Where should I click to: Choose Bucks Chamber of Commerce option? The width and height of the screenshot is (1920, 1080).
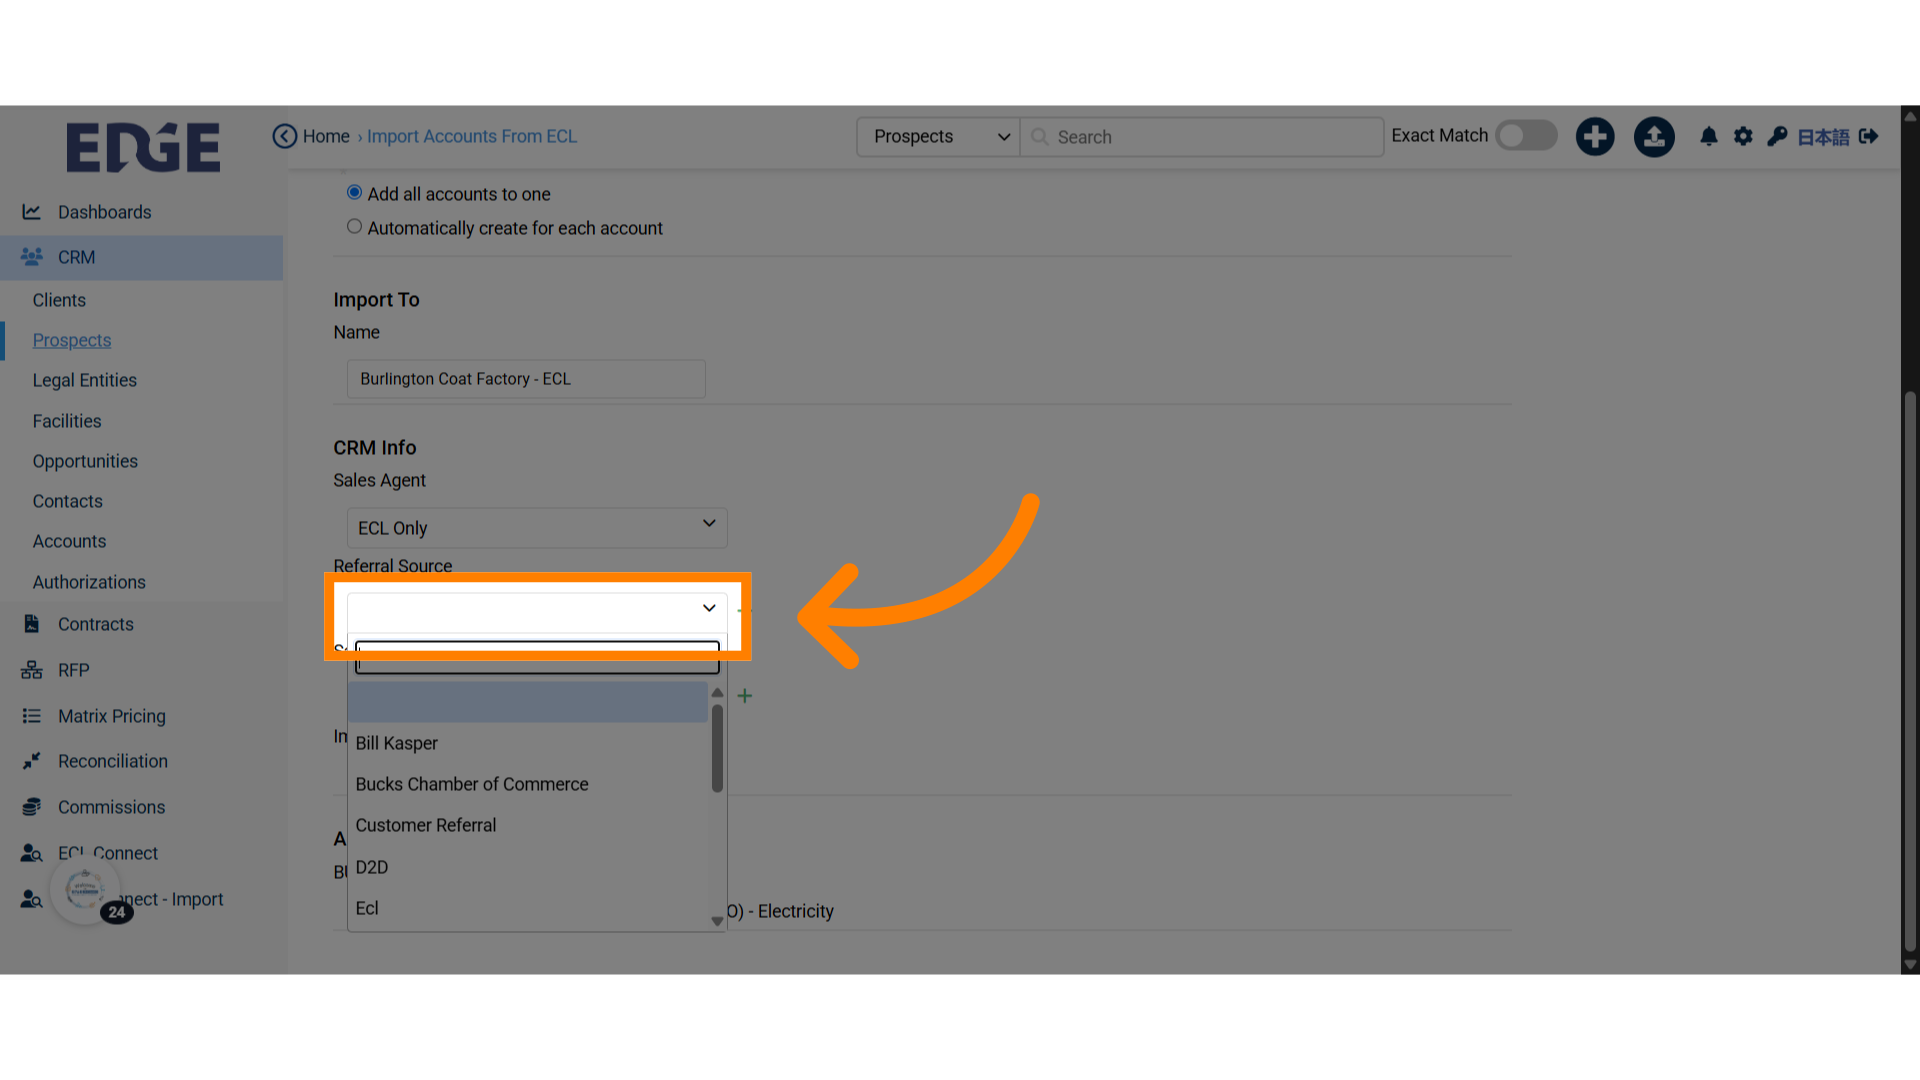[528, 784]
